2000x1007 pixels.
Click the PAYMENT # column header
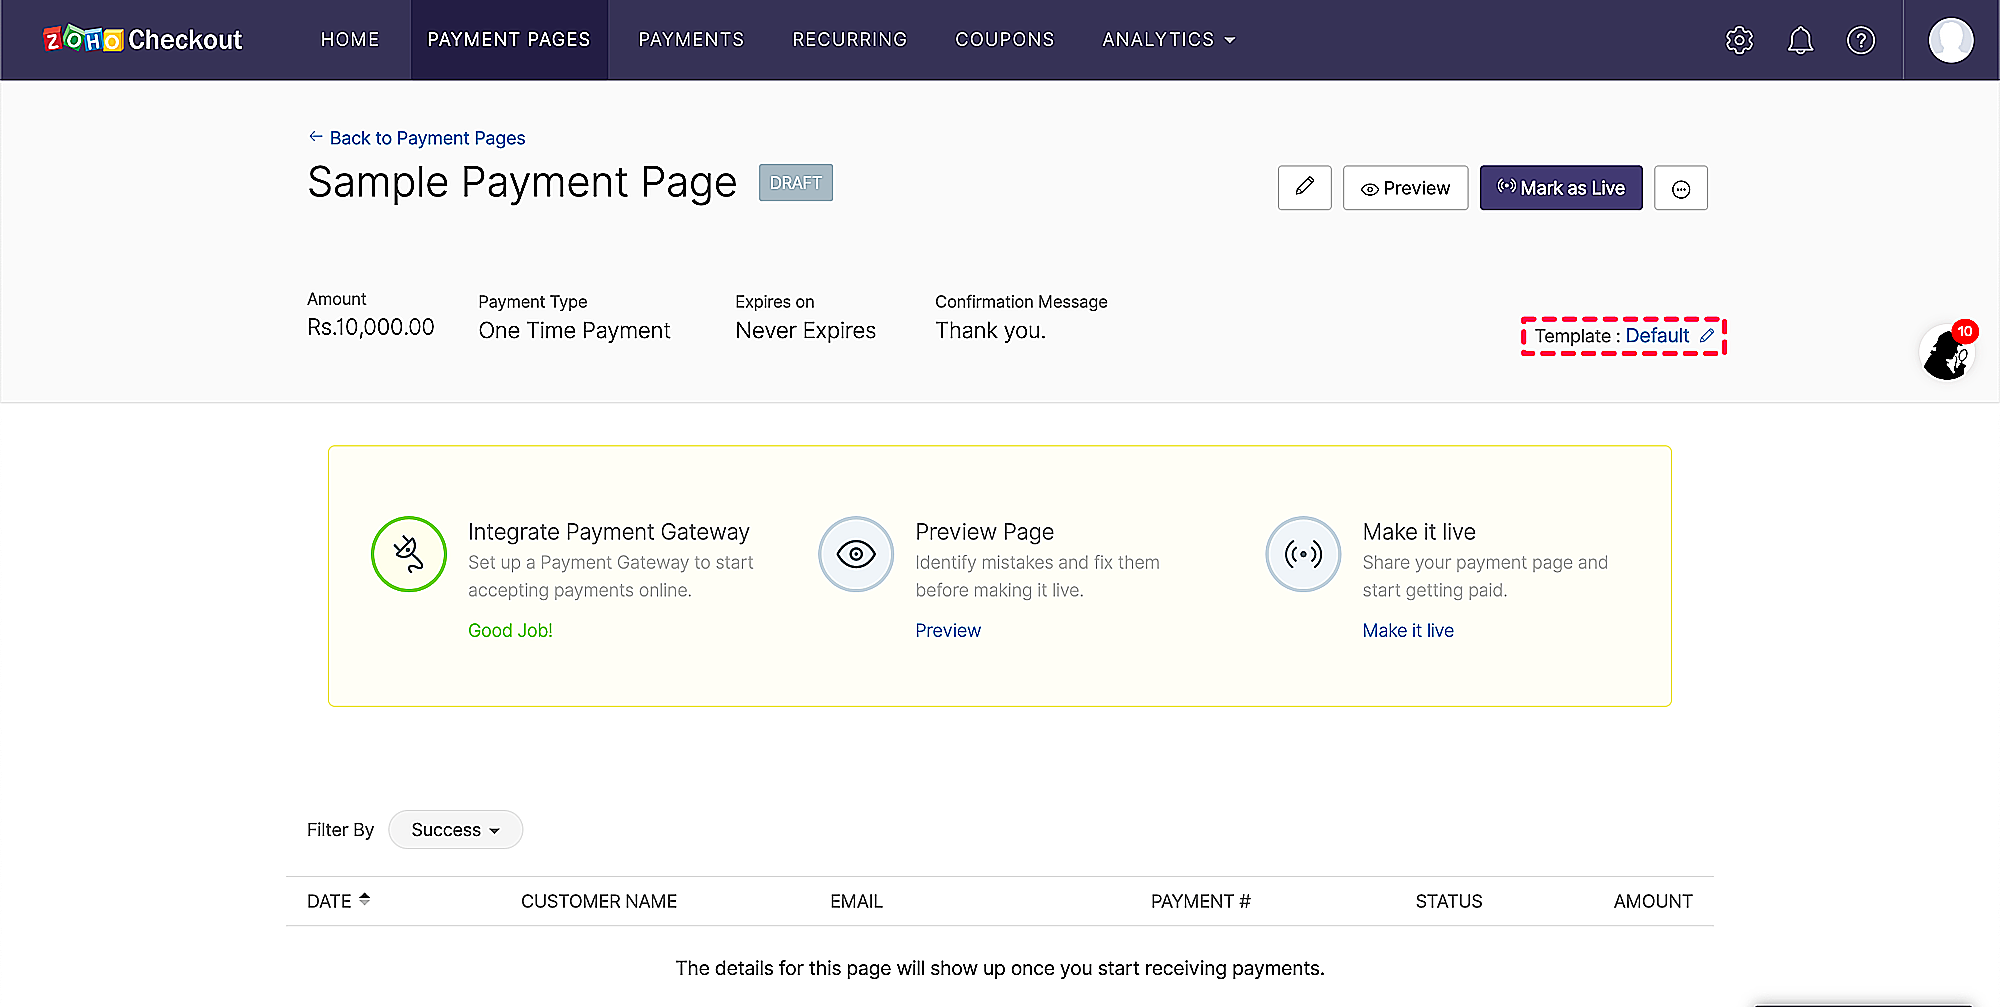tap(1200, 902)
